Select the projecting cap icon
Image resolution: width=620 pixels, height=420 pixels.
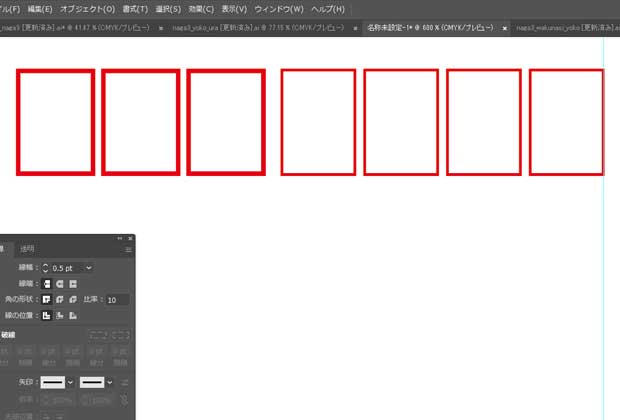[72, 284]
